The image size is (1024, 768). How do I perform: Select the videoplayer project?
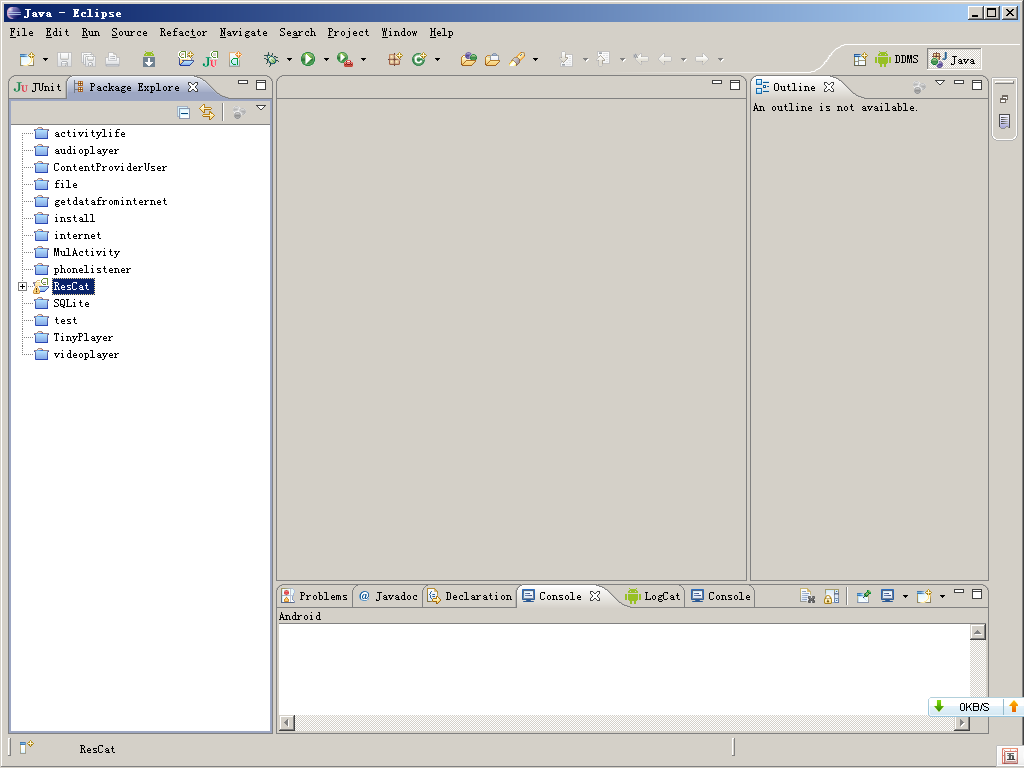click(x=86, y=355)
